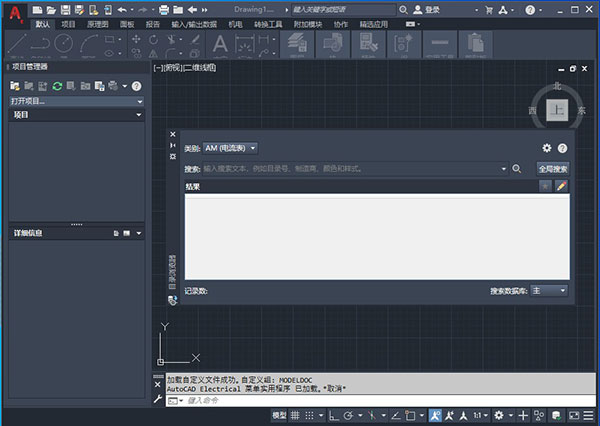Open the 类别 AM (电流表) dropdown
Image resolution: width=600 pixels, height=426 pixels.
(x=230, y=148)
